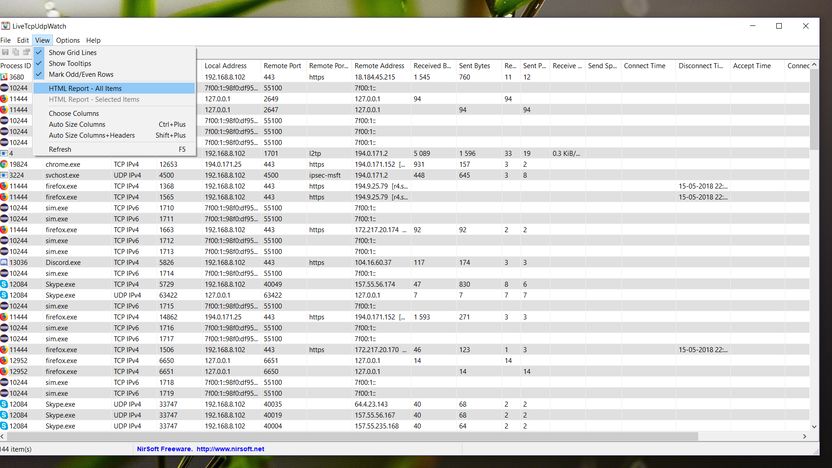Click the svchost icon for process 3224

pos(4,175)
